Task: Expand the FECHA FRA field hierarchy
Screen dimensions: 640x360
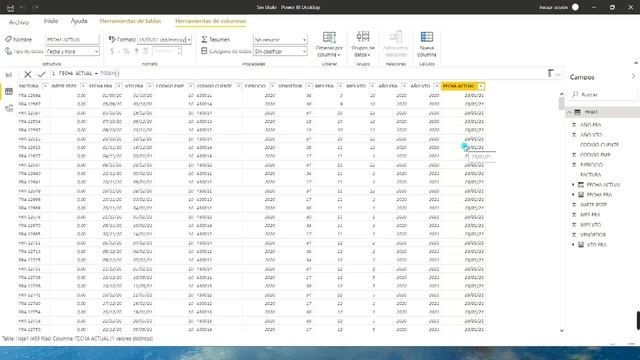Action: coord(573,195)
